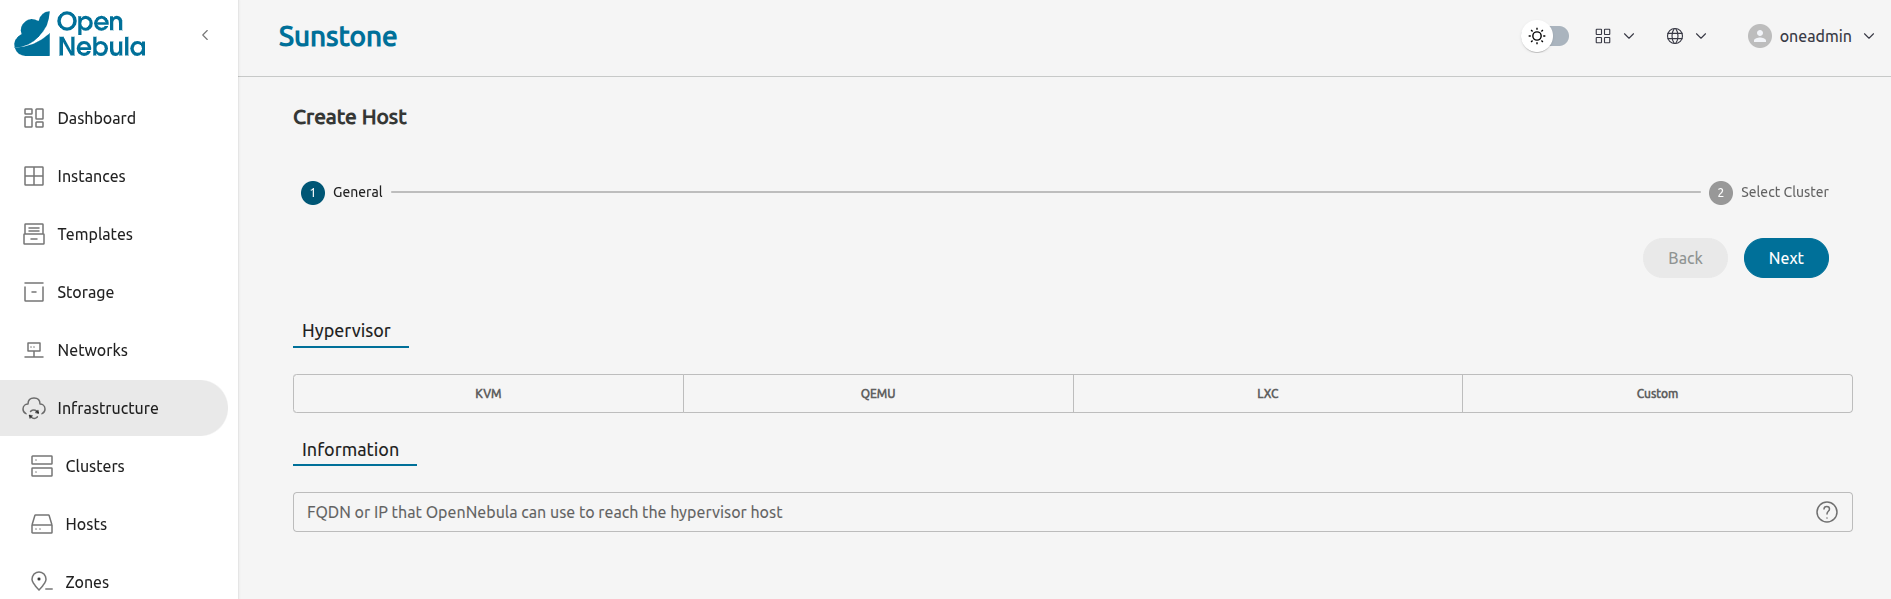Open the language globe dropdown
The image size is (1891, 599).
click(x=1686, y=36)
